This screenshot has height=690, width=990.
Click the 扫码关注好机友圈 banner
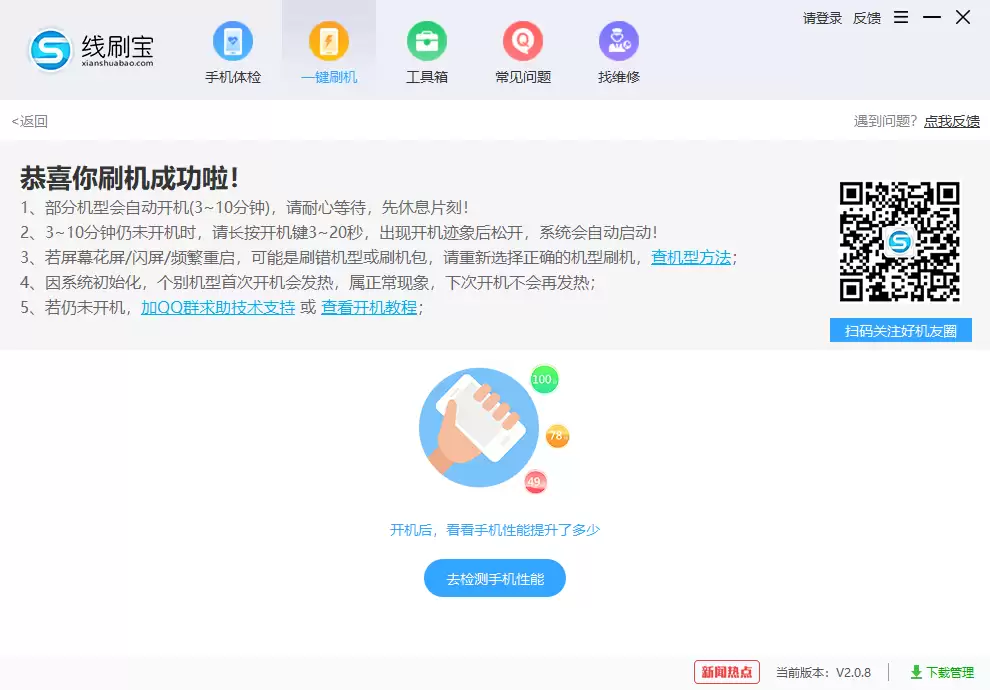tap(901, 330)
